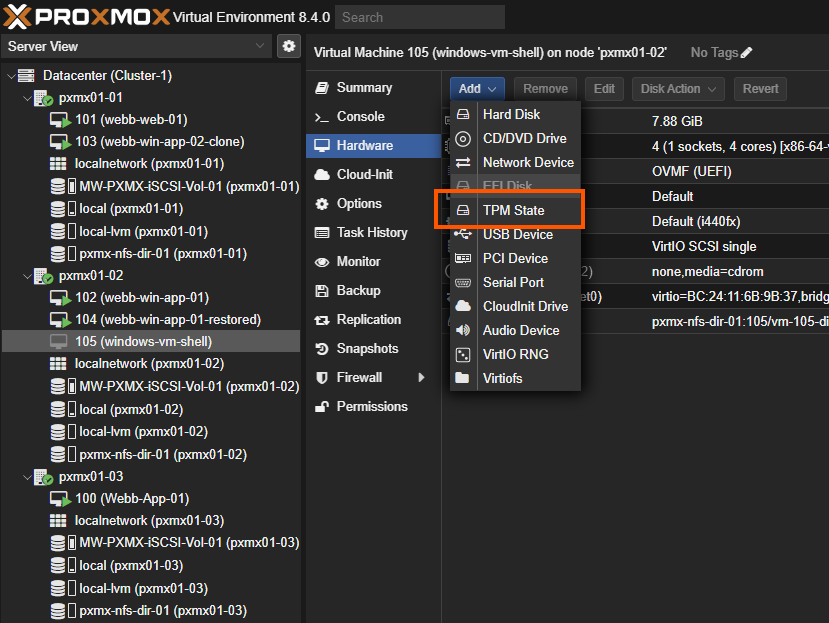This screenshot has height=623, width=829.
Task: Click the VM 101 (webb-web-01) monitor icon
Action: 60,120
